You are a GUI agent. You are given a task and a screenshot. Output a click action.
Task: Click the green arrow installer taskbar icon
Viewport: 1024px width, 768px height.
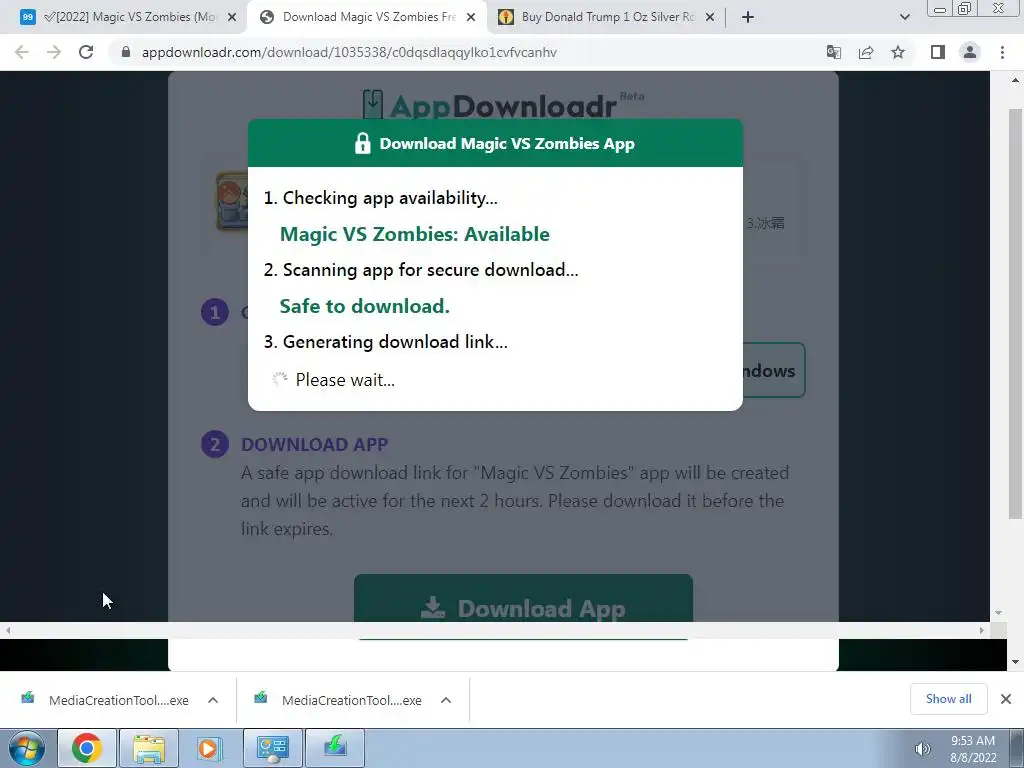335,748
